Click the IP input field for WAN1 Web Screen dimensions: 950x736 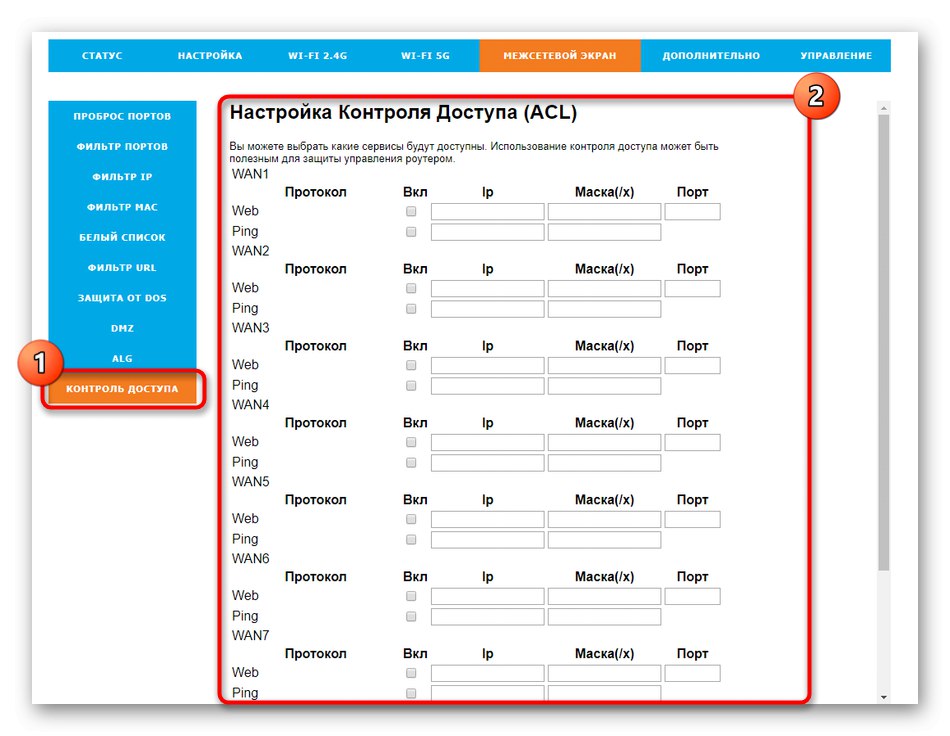coord(486,211)
